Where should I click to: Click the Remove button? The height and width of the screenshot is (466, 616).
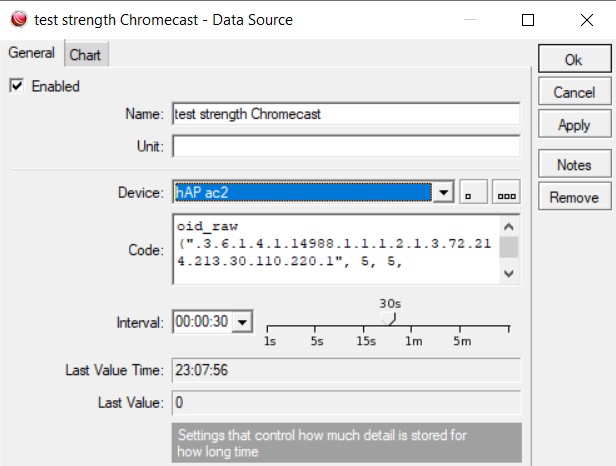574,197
